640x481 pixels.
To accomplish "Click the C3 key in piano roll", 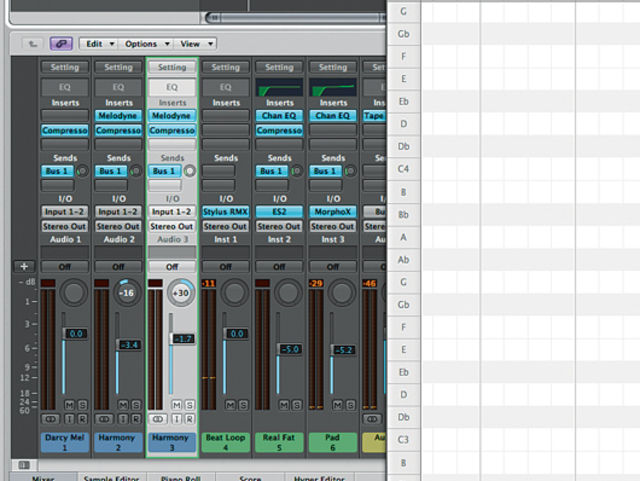I will coord(403,440).
